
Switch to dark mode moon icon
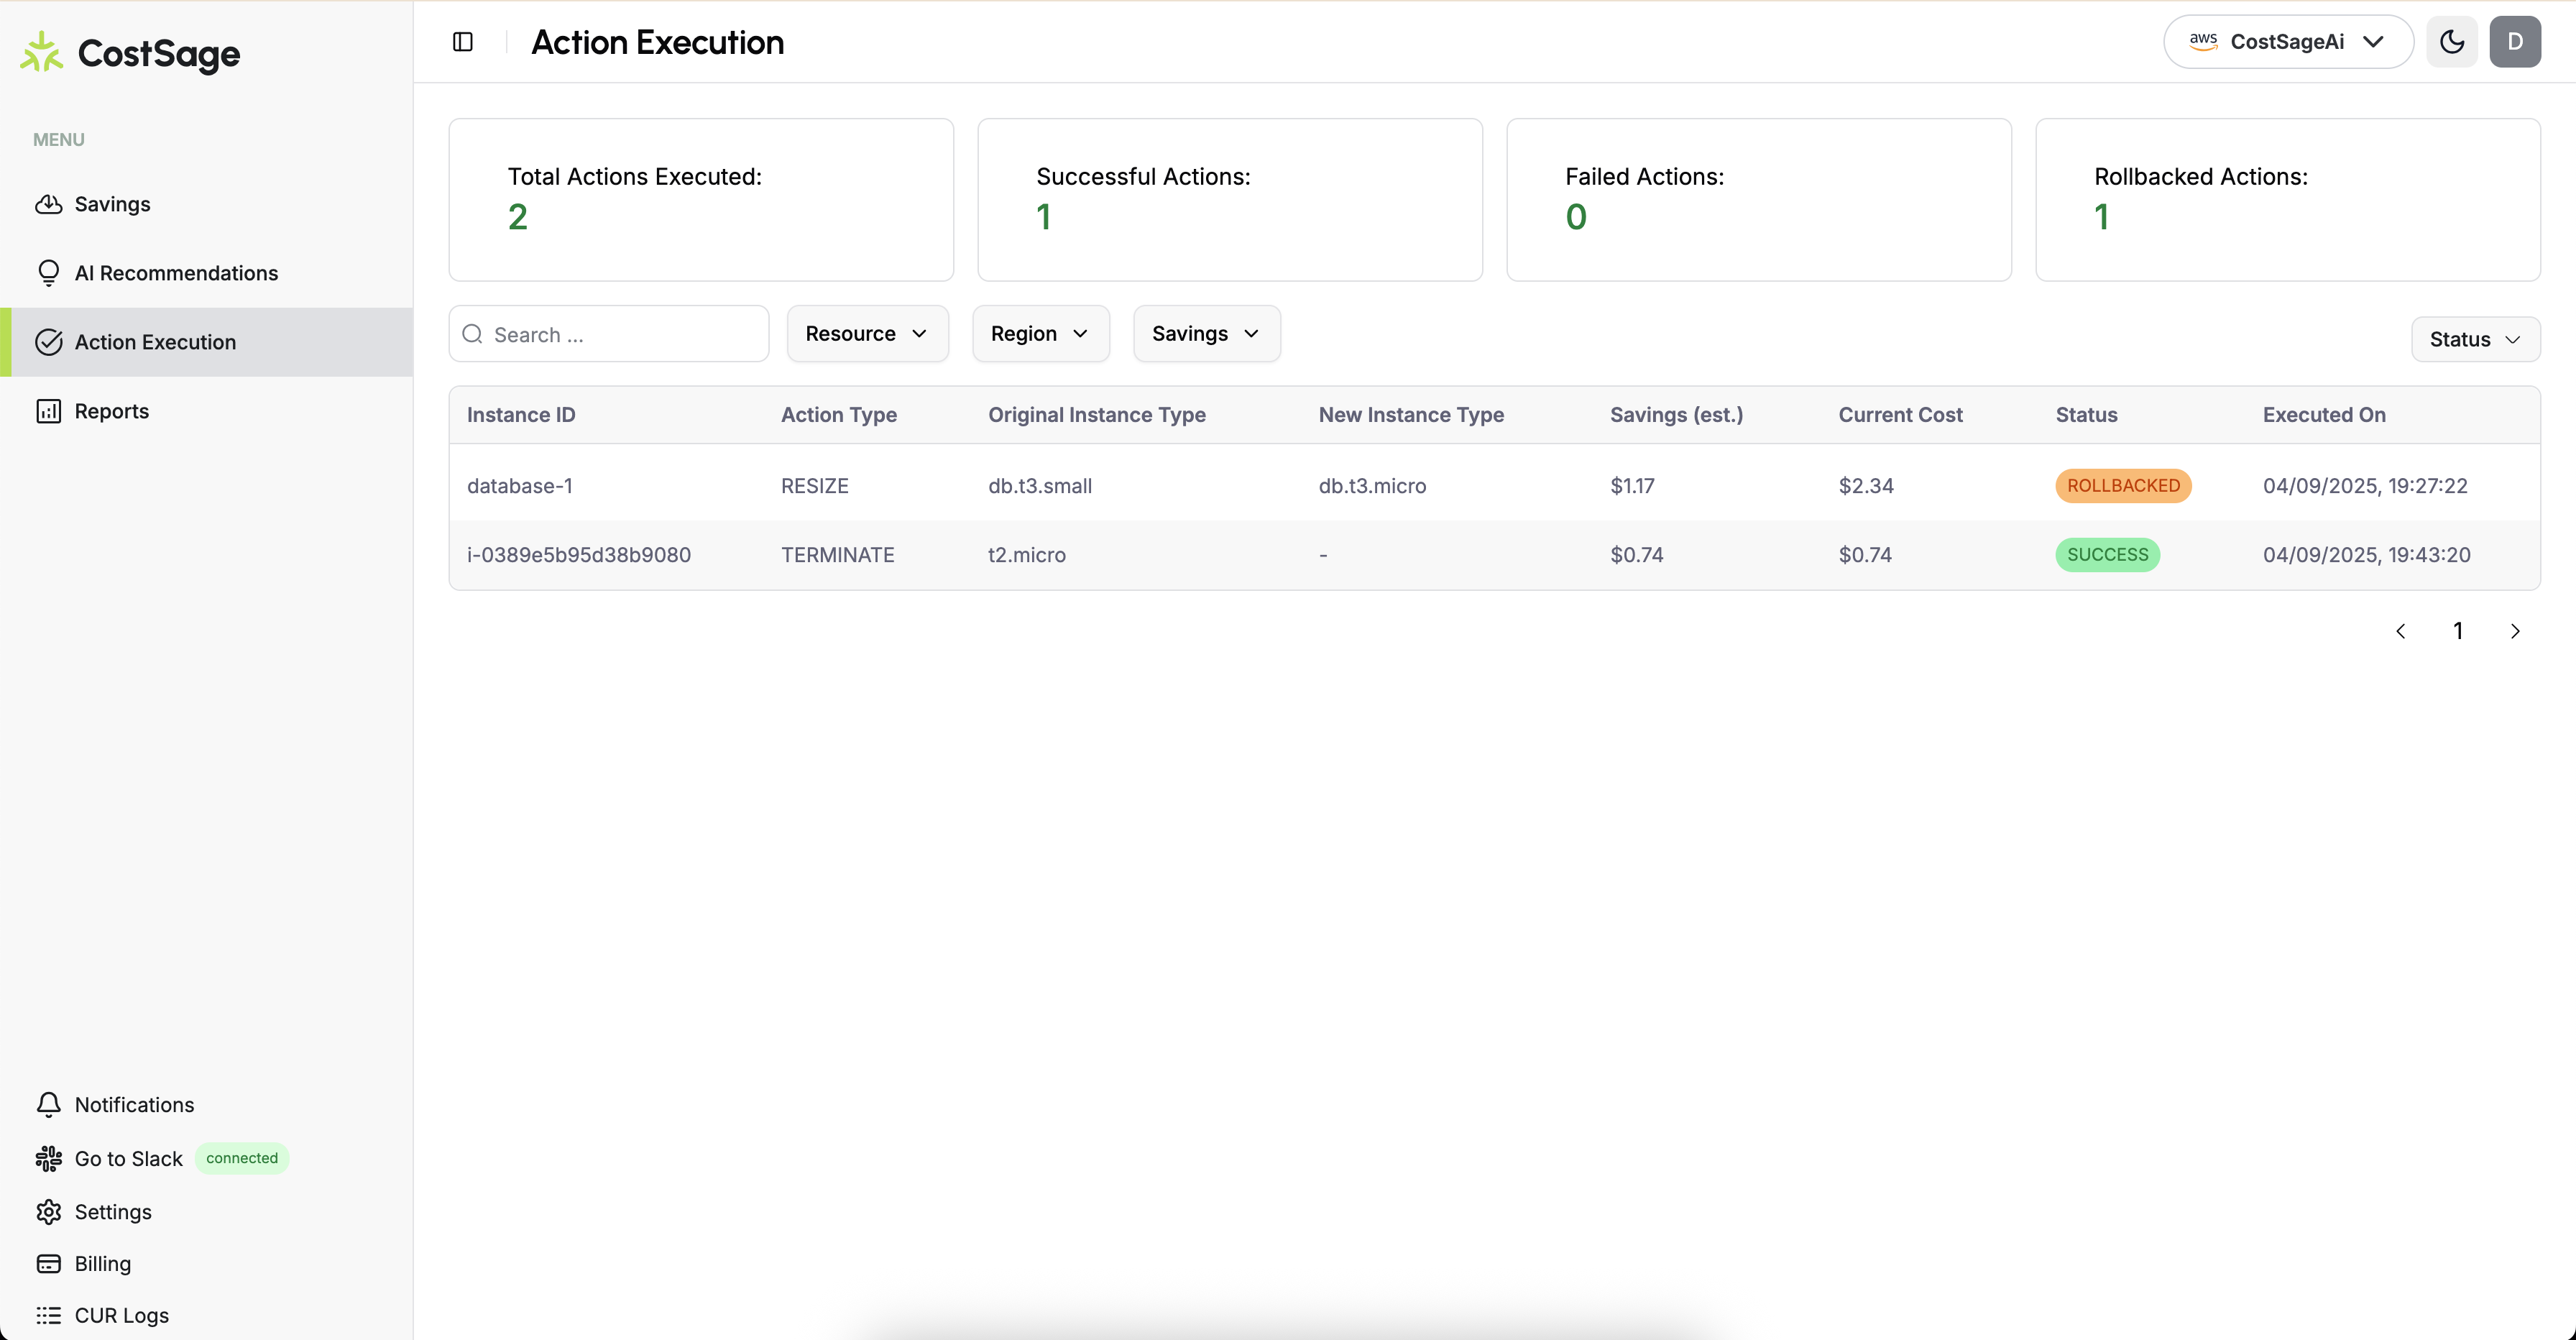(2451, 42)
